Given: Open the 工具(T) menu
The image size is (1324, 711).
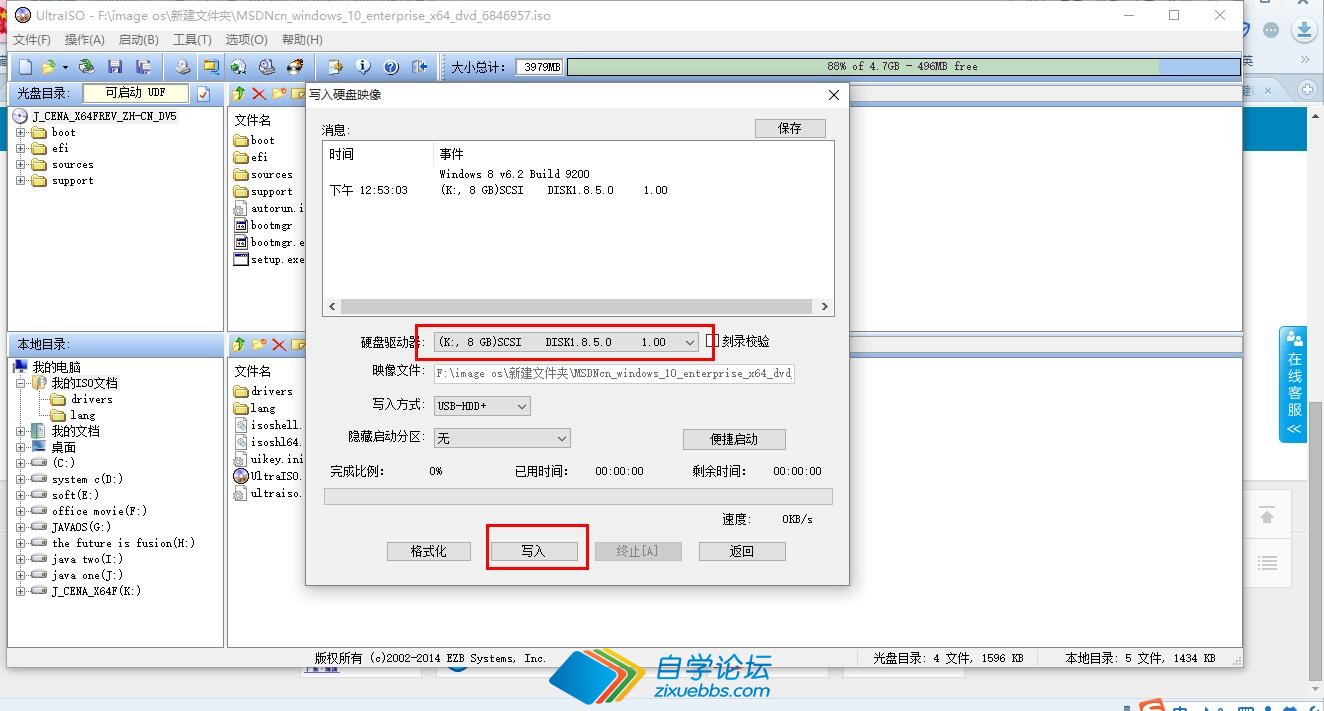Looking at the screenshot, I should tap(193, 40).
